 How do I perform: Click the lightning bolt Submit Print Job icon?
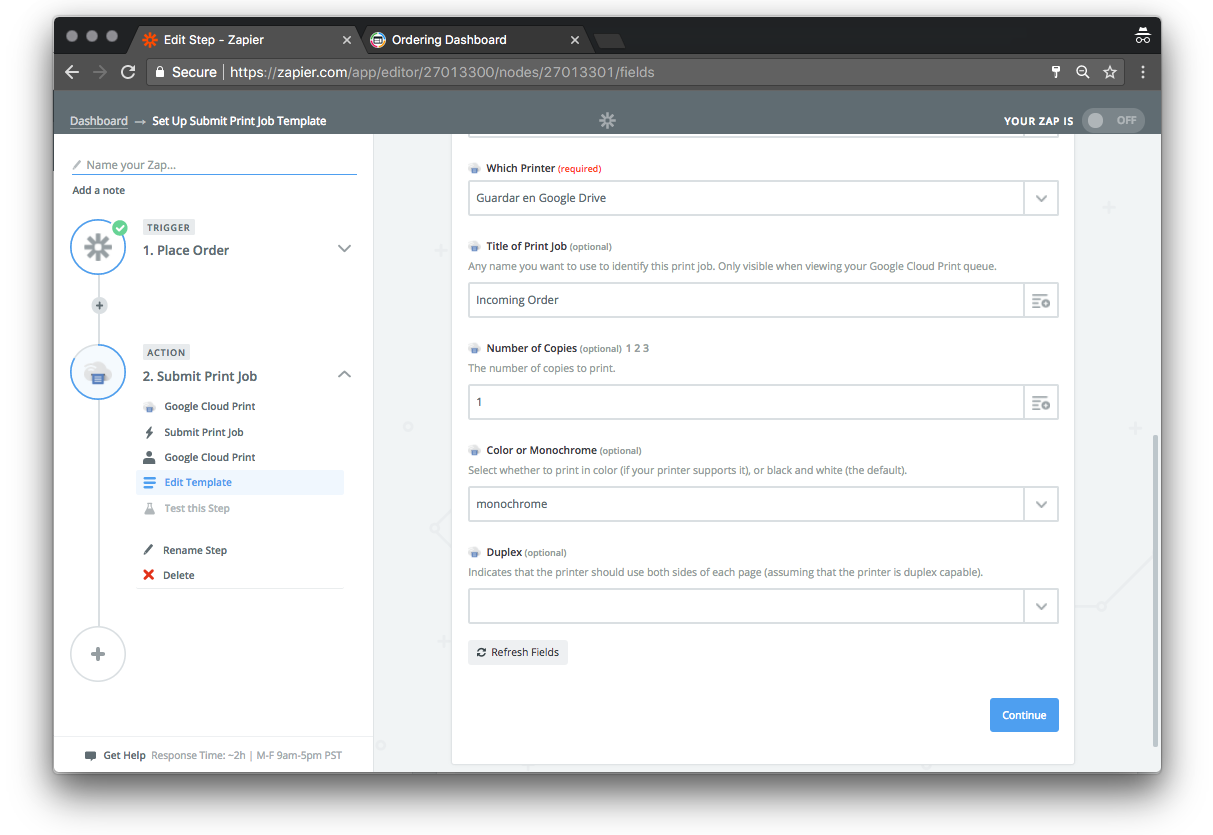(x=149, y=432)
